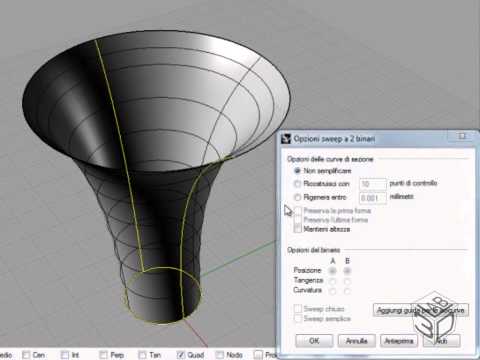The height and width of the screenshot is (360, 480).
Task: Select Posizione for rail A
Action: pos(332,271)
